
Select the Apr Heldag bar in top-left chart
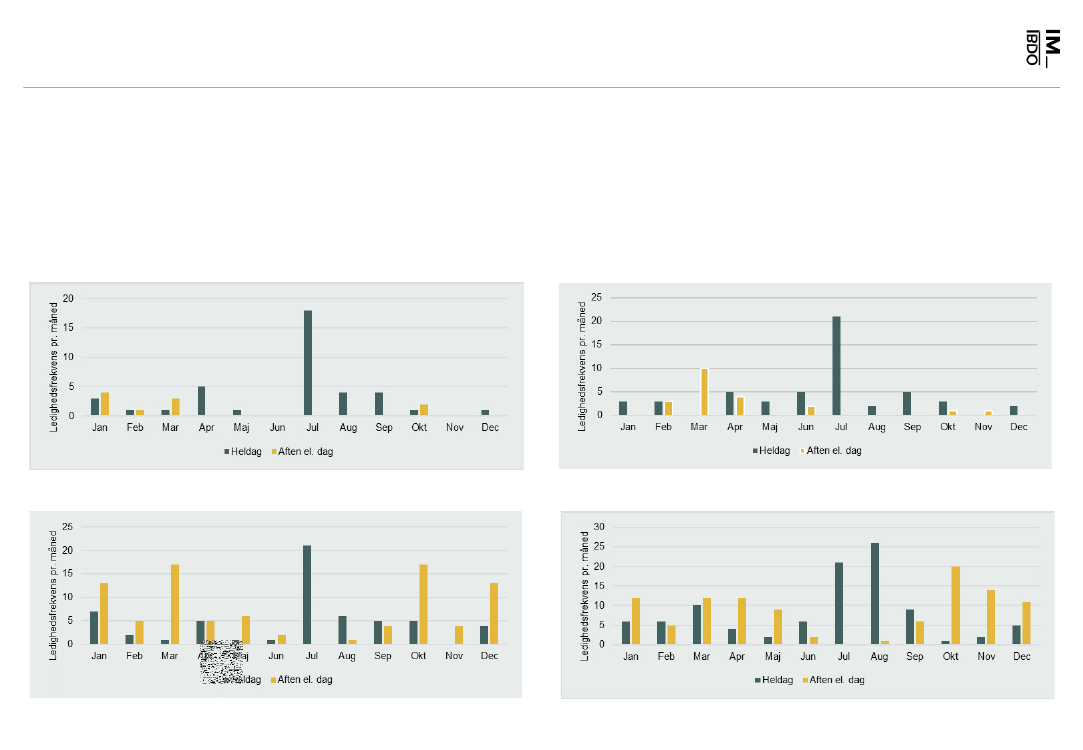coord(202,401)
